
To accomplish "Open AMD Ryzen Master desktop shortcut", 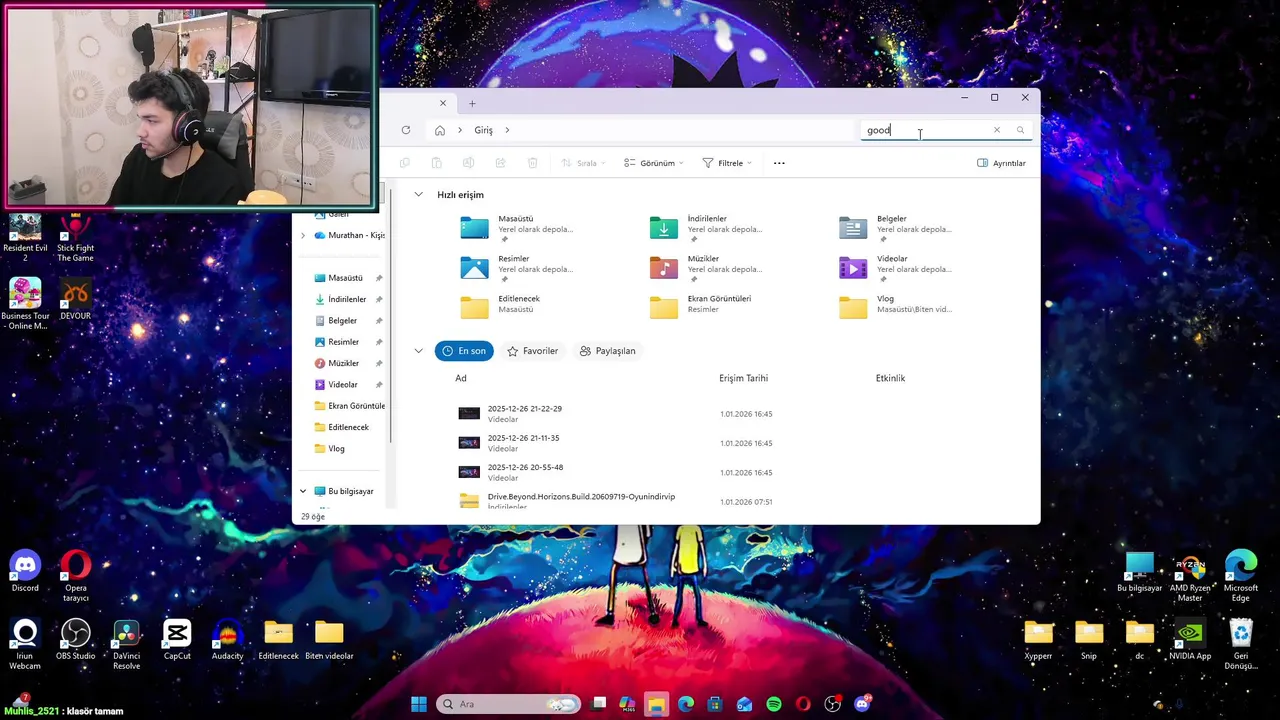I will (1190, 577).
